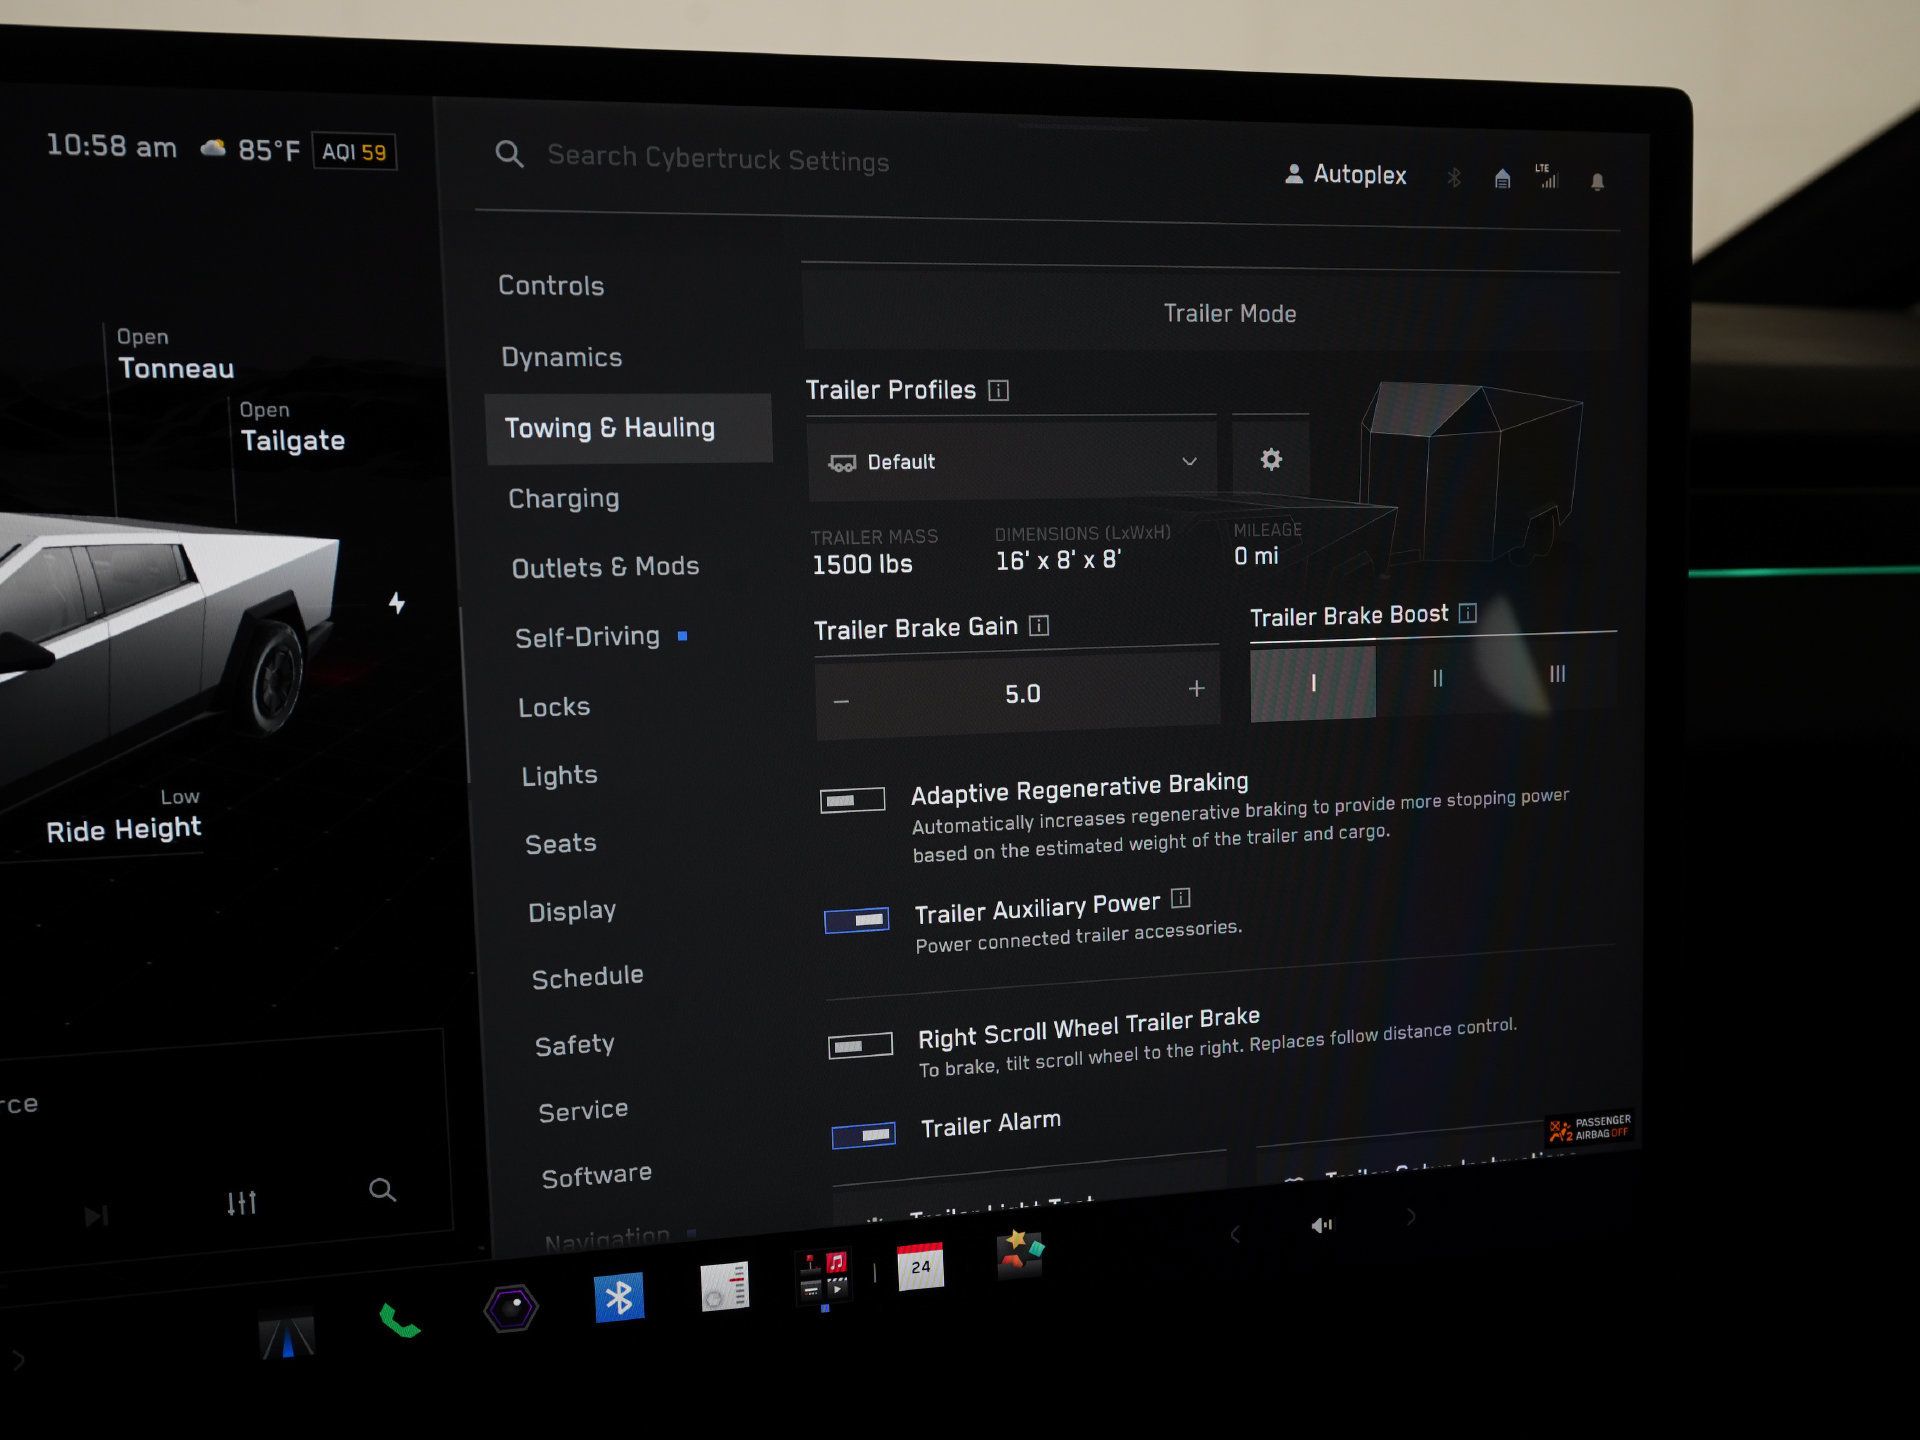Screen dimensions: 1920x1440
Task: Toggle Trailer Auxiliary Power switch
Action: [857, 920]
